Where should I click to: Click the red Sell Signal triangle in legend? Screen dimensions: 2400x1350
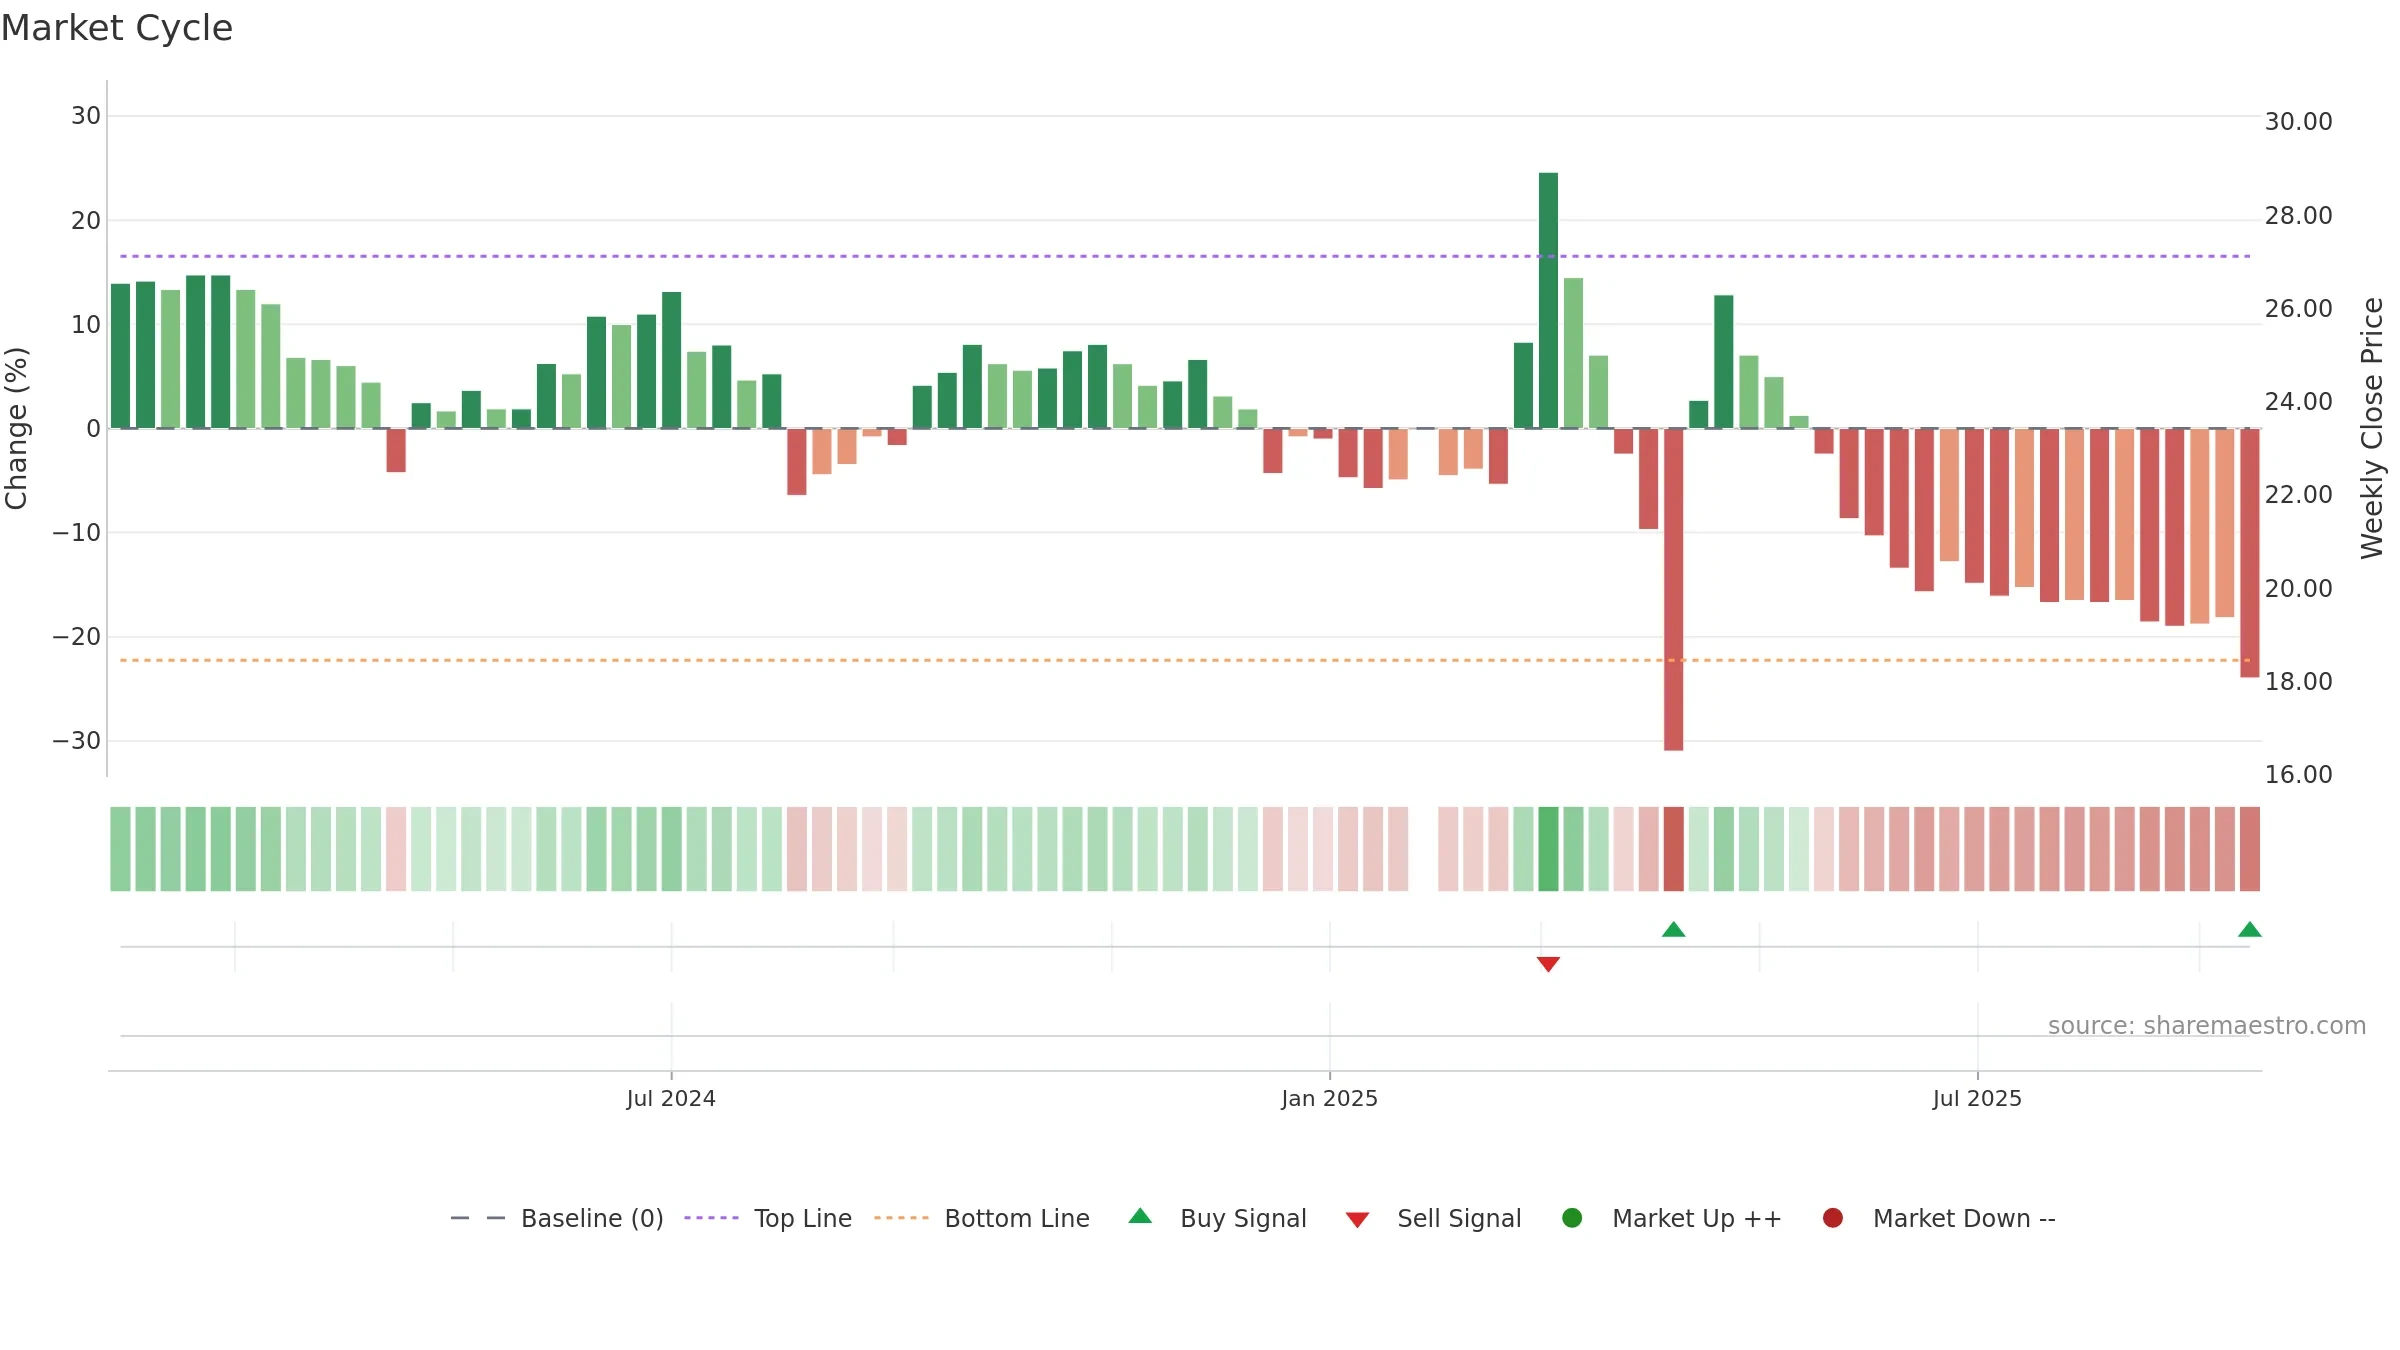[x=1357, y=1220]
